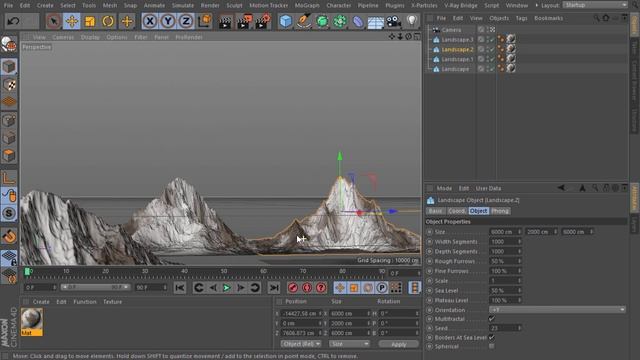
Task: Open the MoGraph menu
Action: 307,5
